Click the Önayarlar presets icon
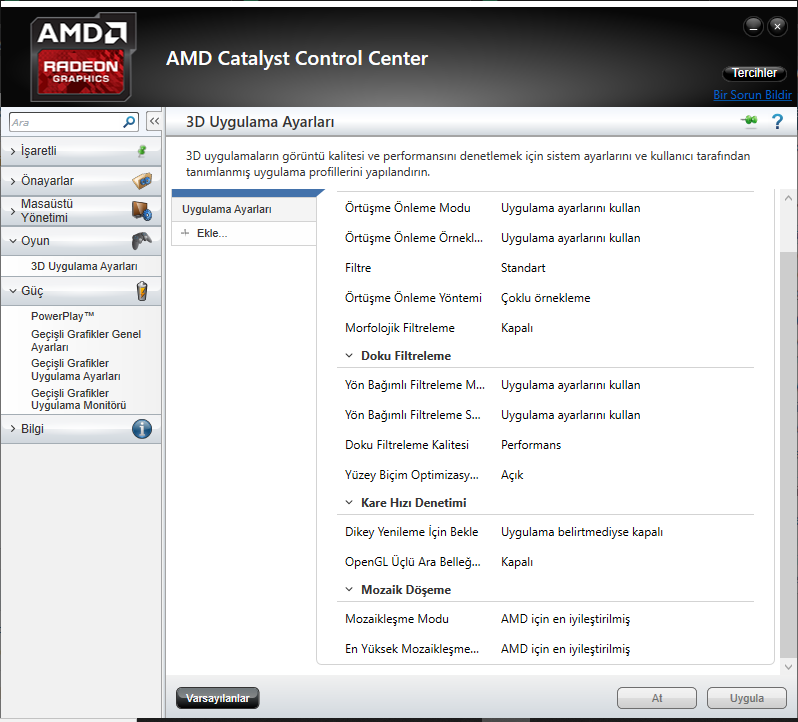Image resolution: width=798 pixels, height=722 pixels. coord(142,181)
